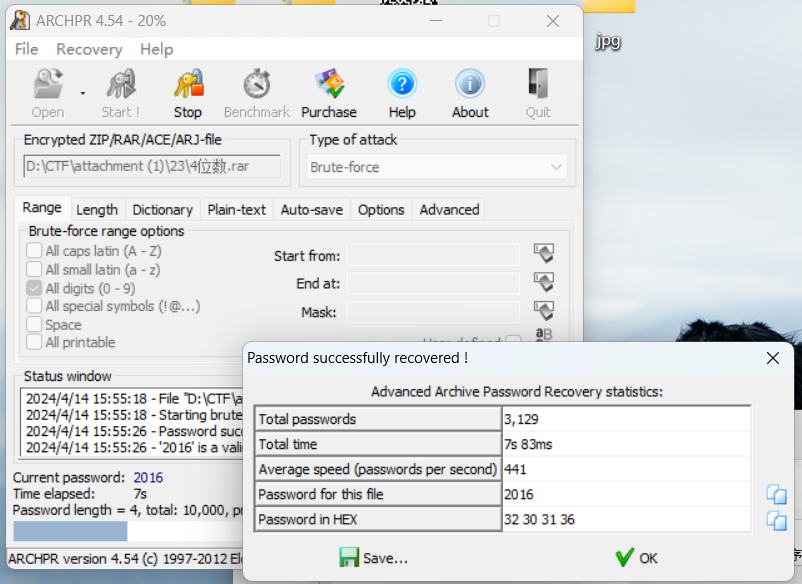The width and height of the screenshot is (802, 584).
Task: Click the ARCHPR version status bar text
Action: tap(125, 559)
